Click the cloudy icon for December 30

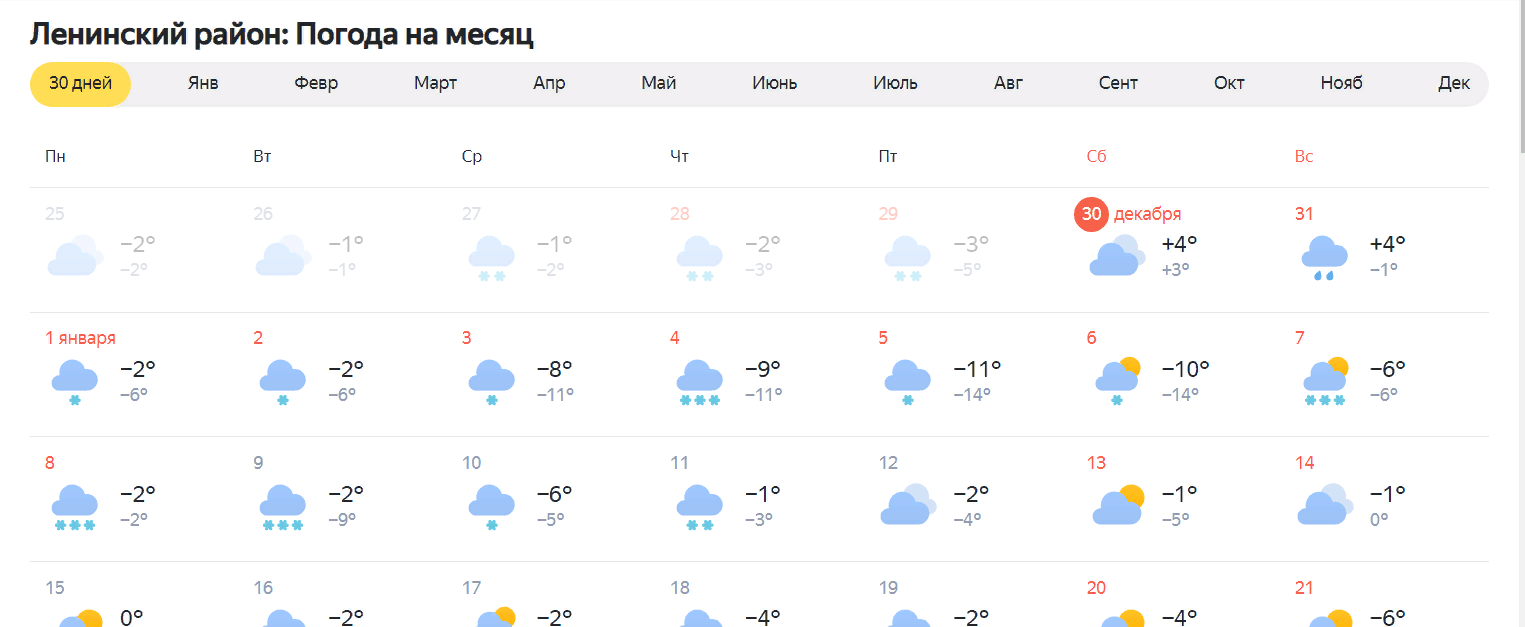tap(1117, 256)
